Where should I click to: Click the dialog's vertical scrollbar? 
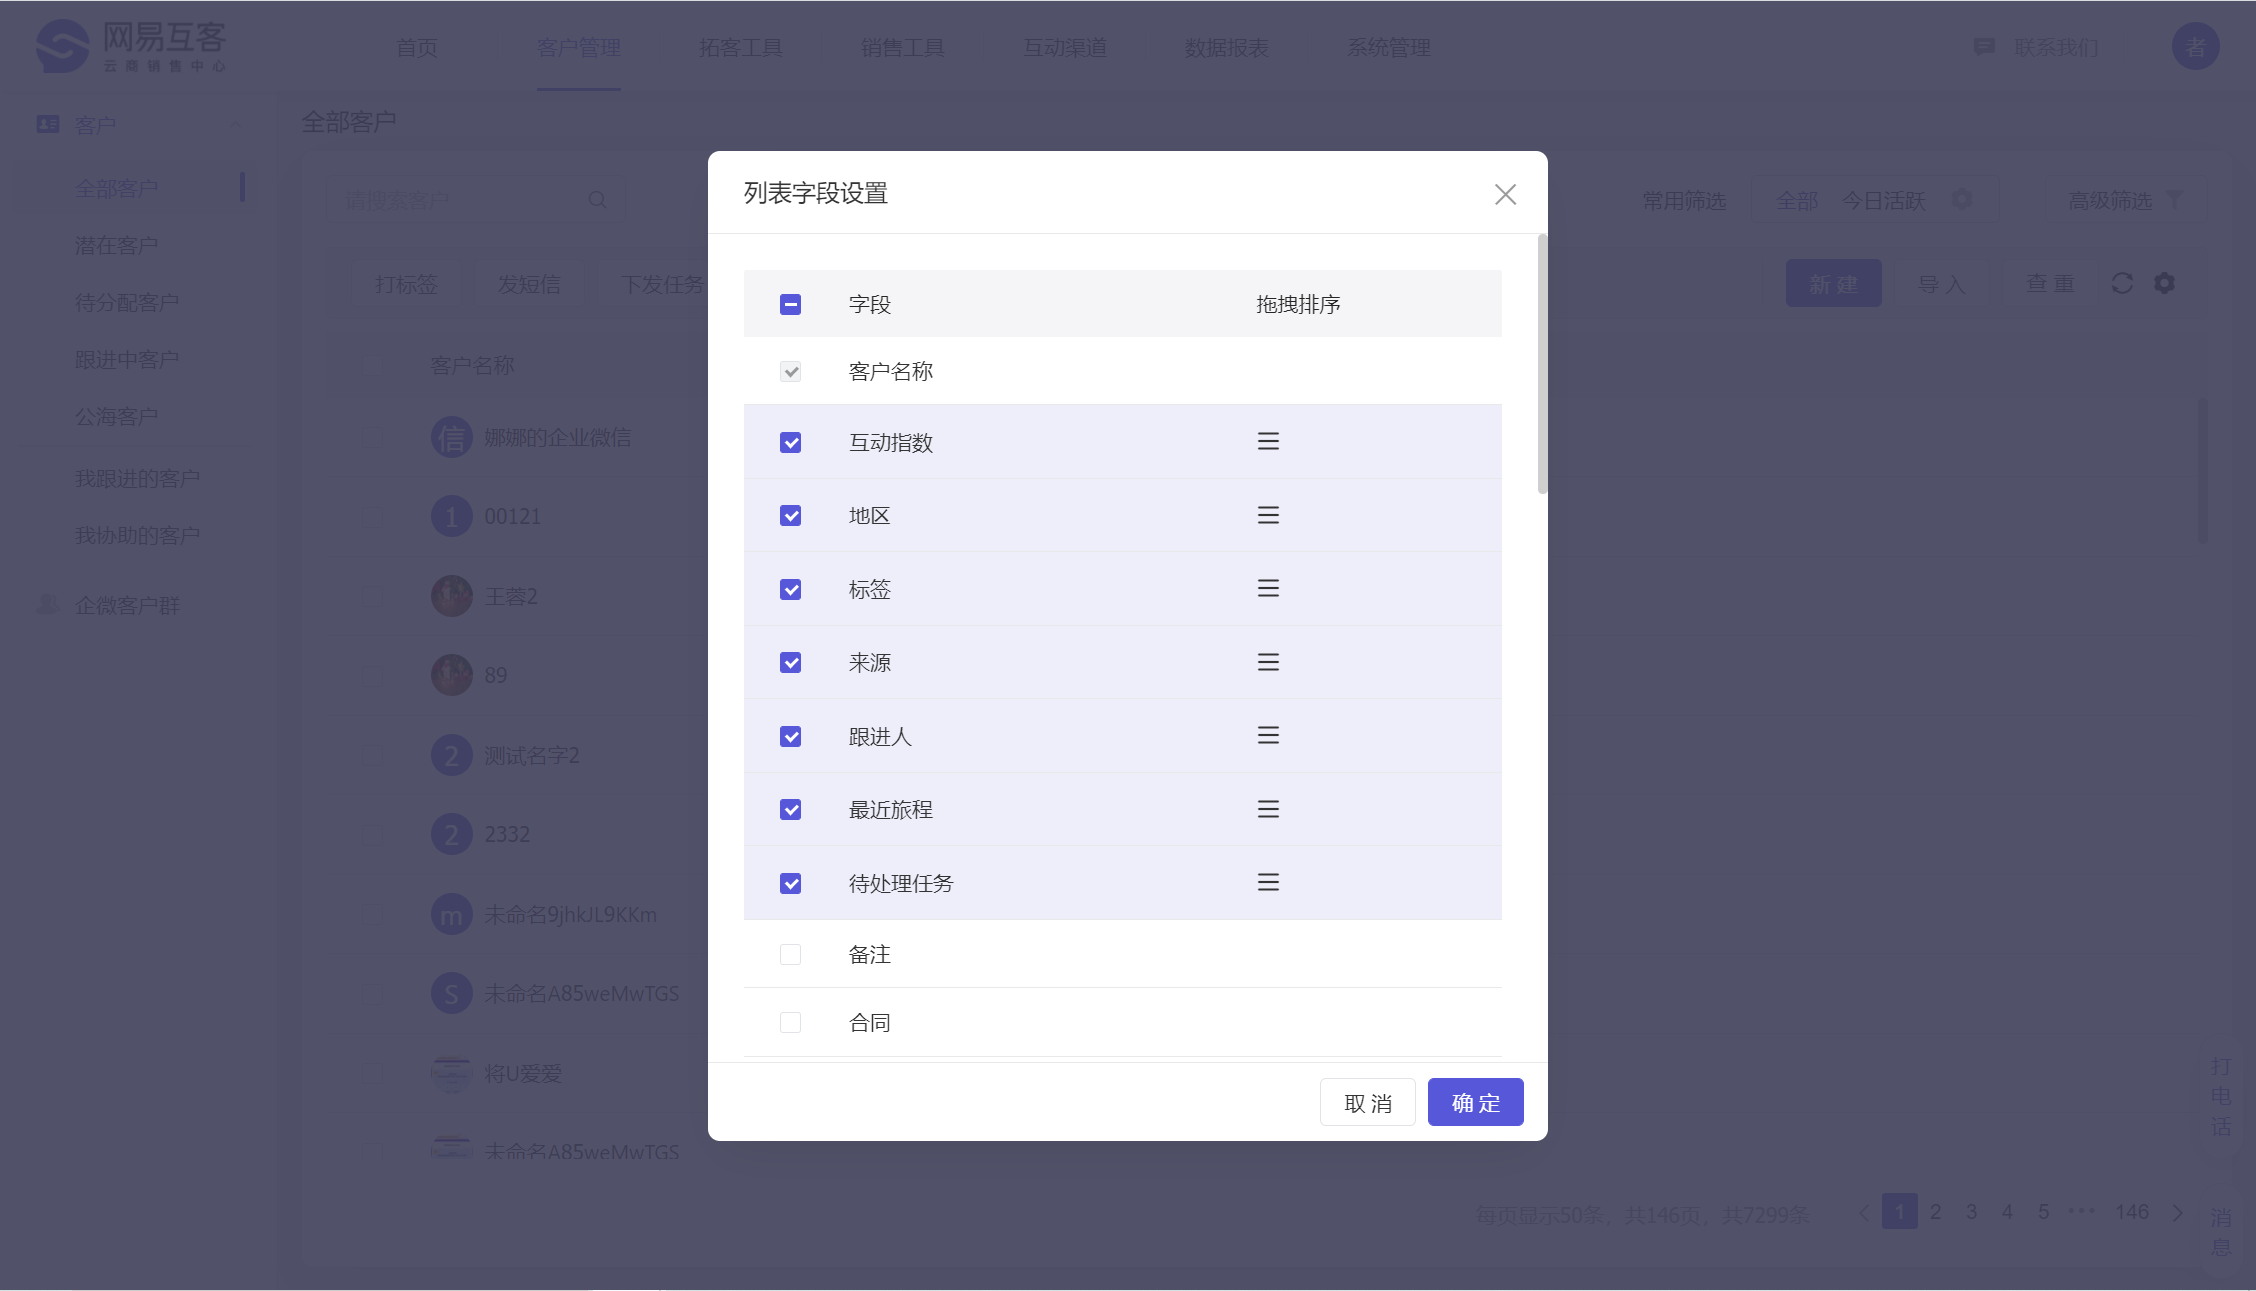1542,364
